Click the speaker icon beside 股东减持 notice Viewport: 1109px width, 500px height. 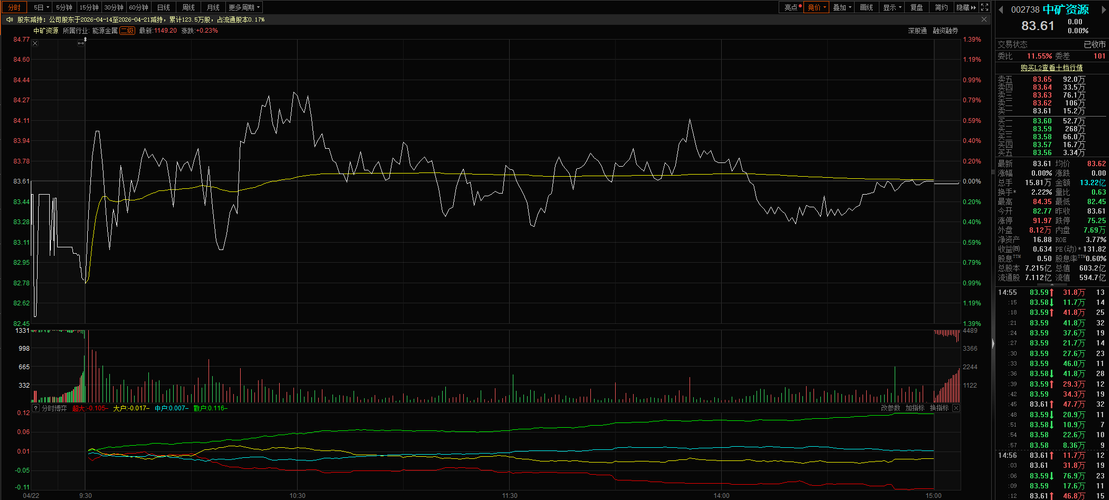9,20
